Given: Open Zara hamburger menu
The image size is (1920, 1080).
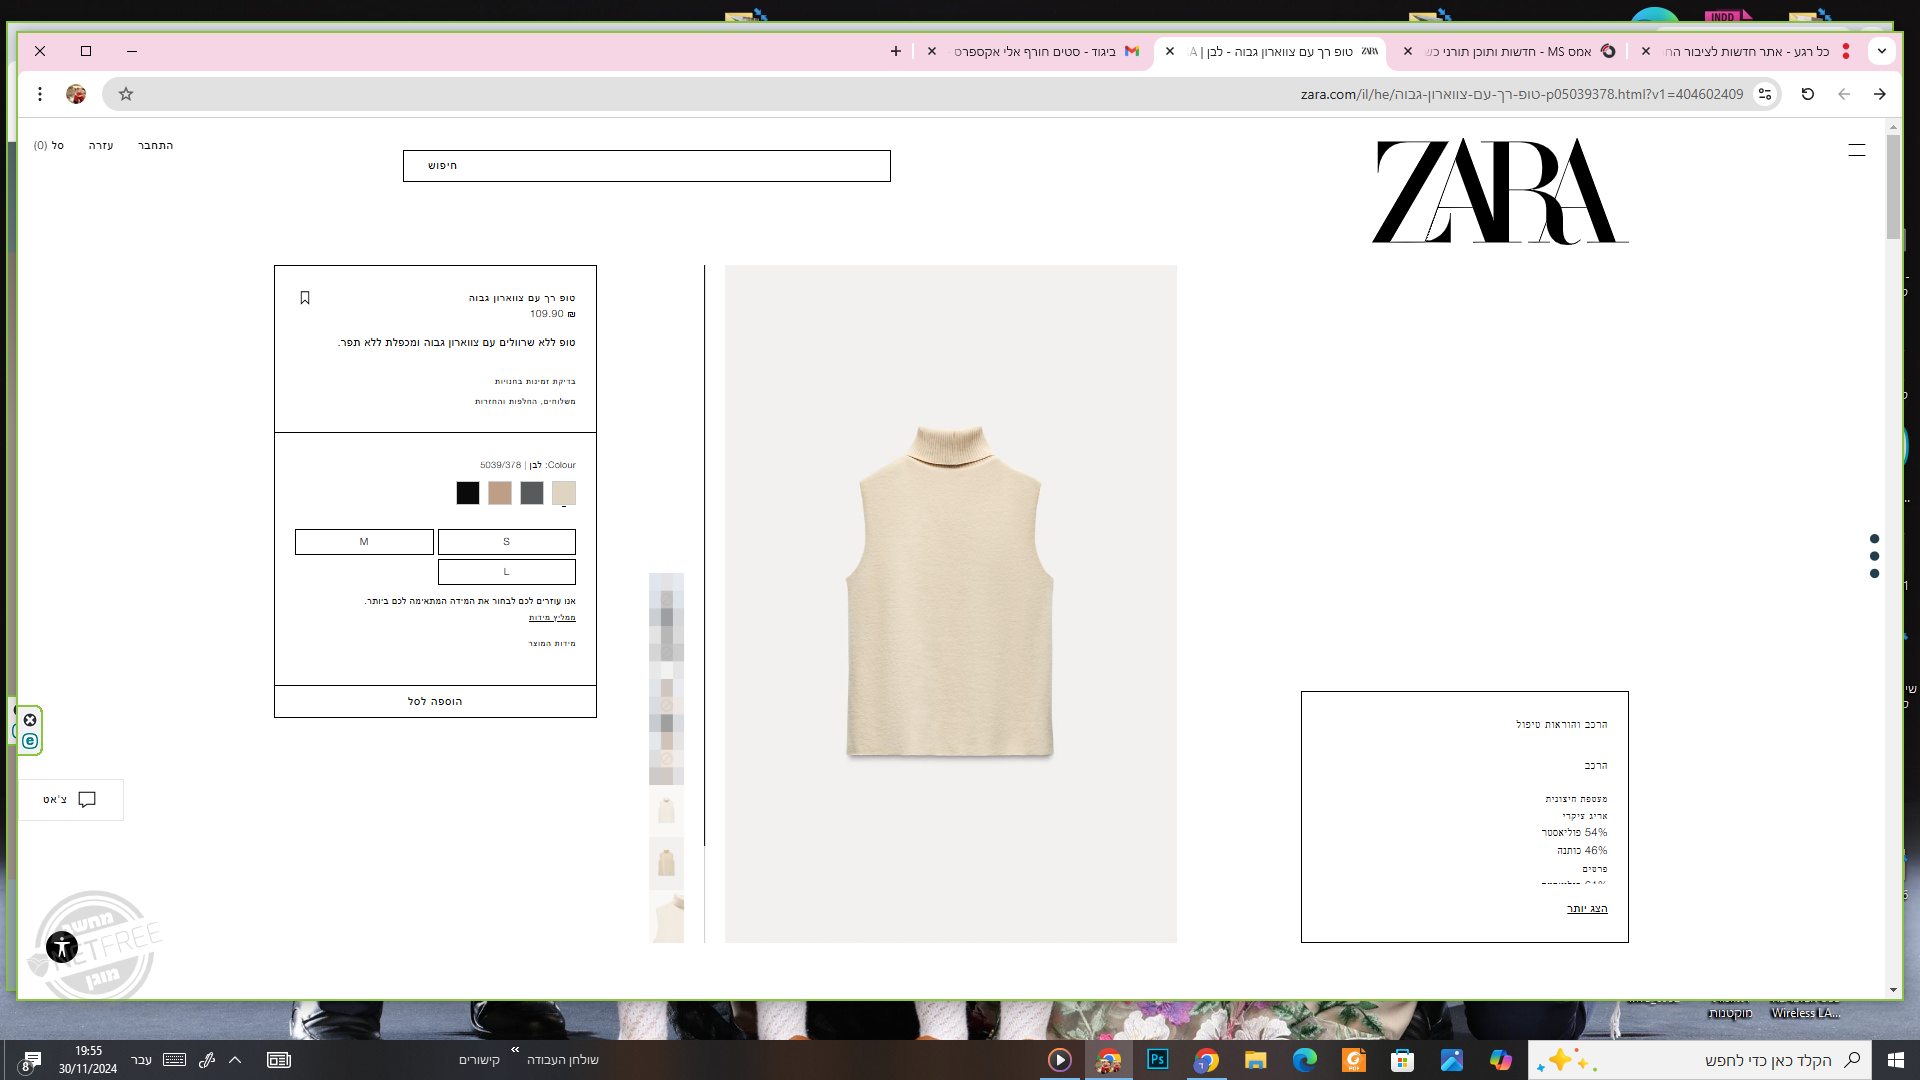Looking at the screenshot, I should point(1856,150).
